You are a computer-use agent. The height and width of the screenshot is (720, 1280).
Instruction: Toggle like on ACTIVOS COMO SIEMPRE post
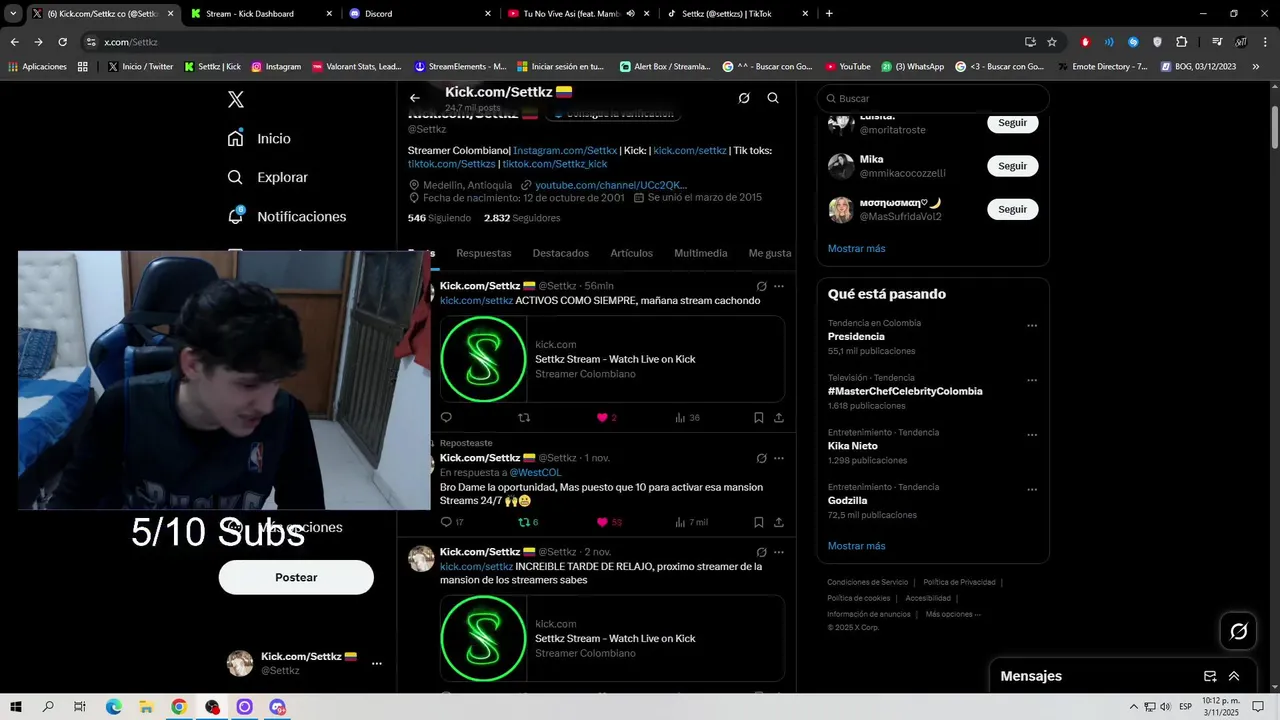point(602,418)
